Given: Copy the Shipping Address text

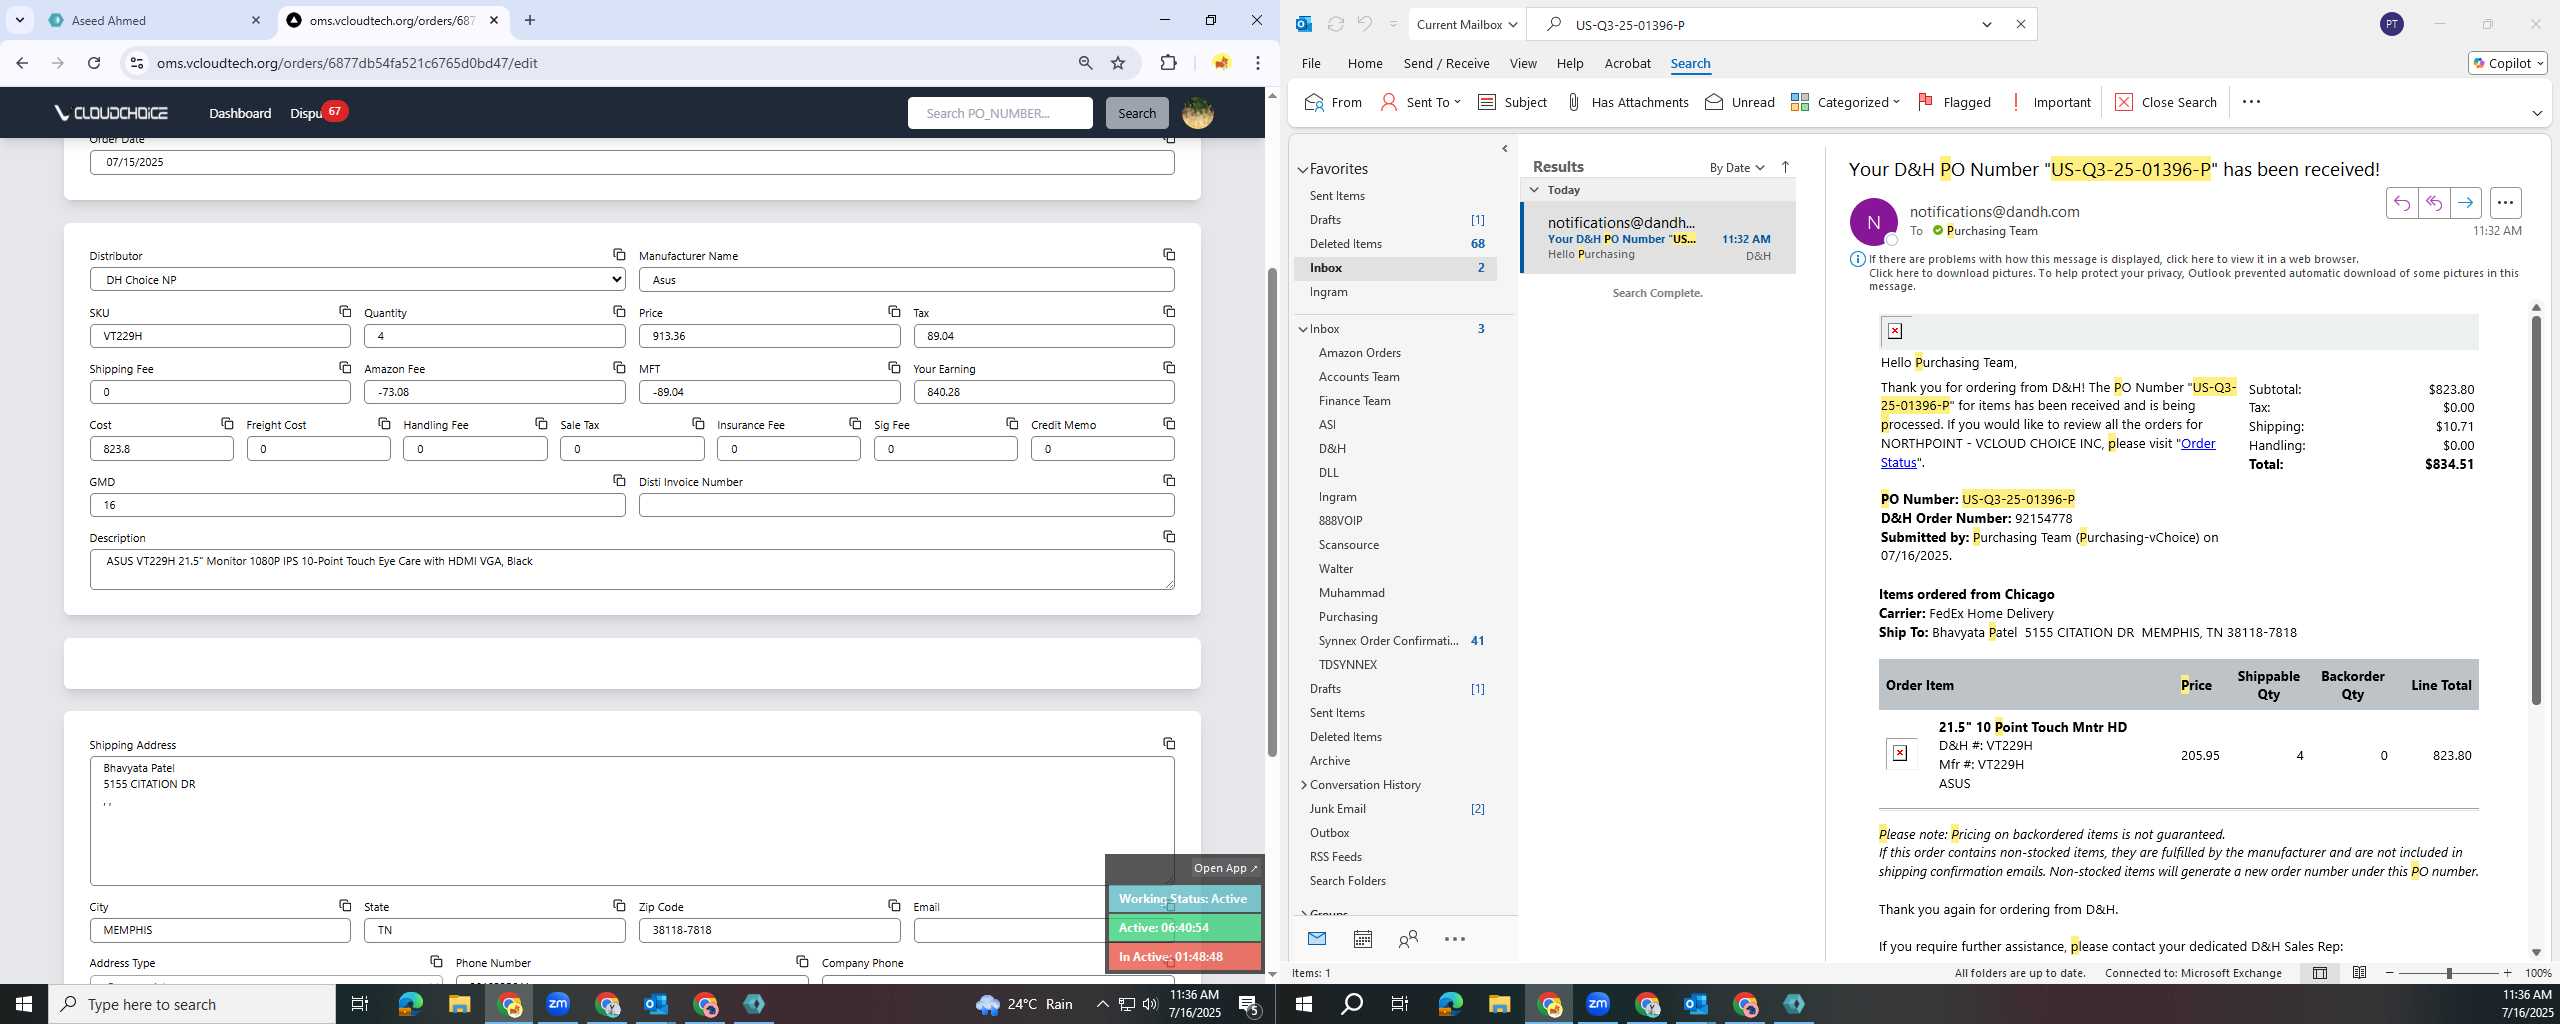Looking at the screenshot, I should point(1169,744).
